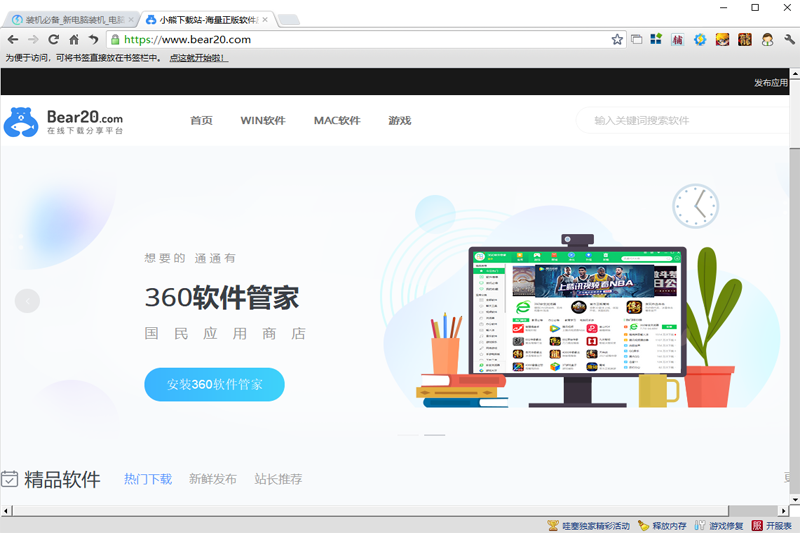Click the green padlock security icon

click(x=115, y=39)
